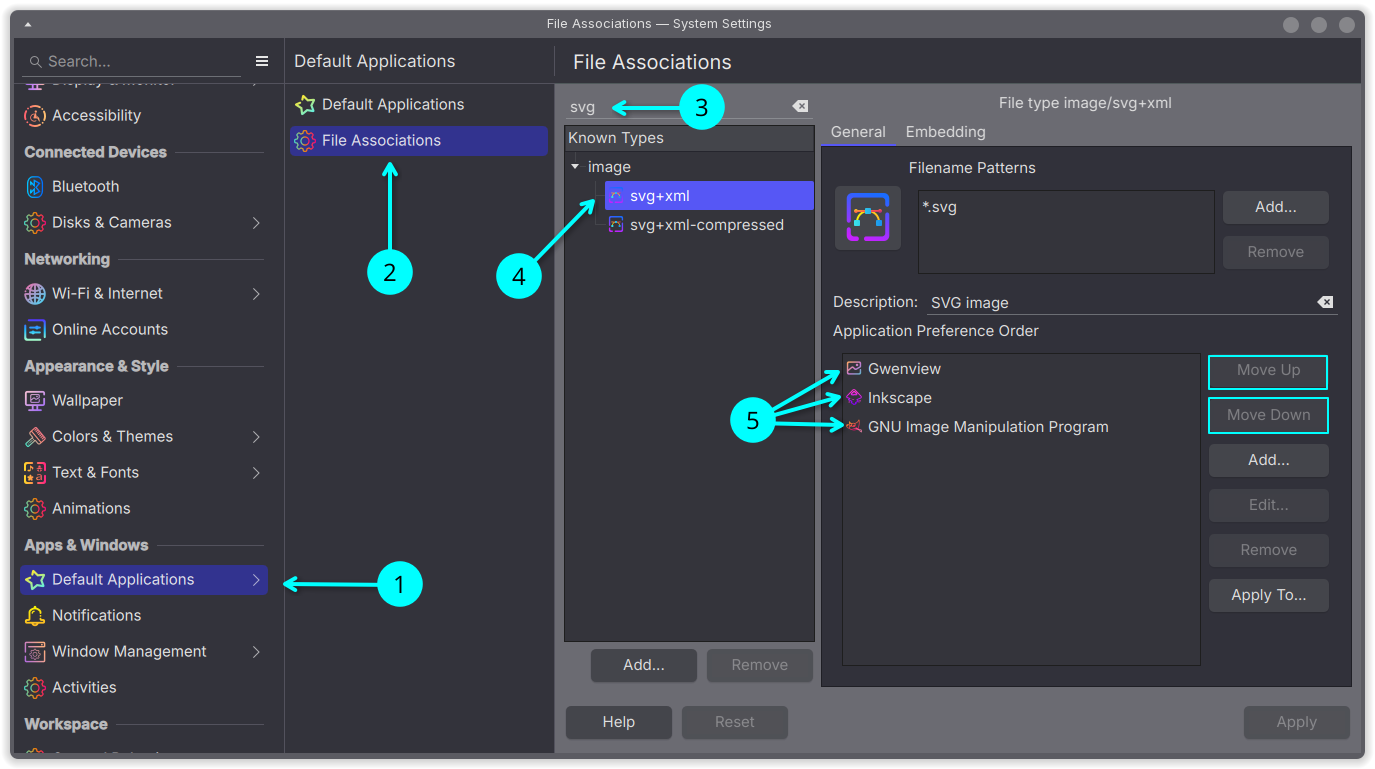Image resolution: width=1375 pixels, height=769 pixels.
Task: Click the Inkscape application icon
Action: tap(854, 398)
